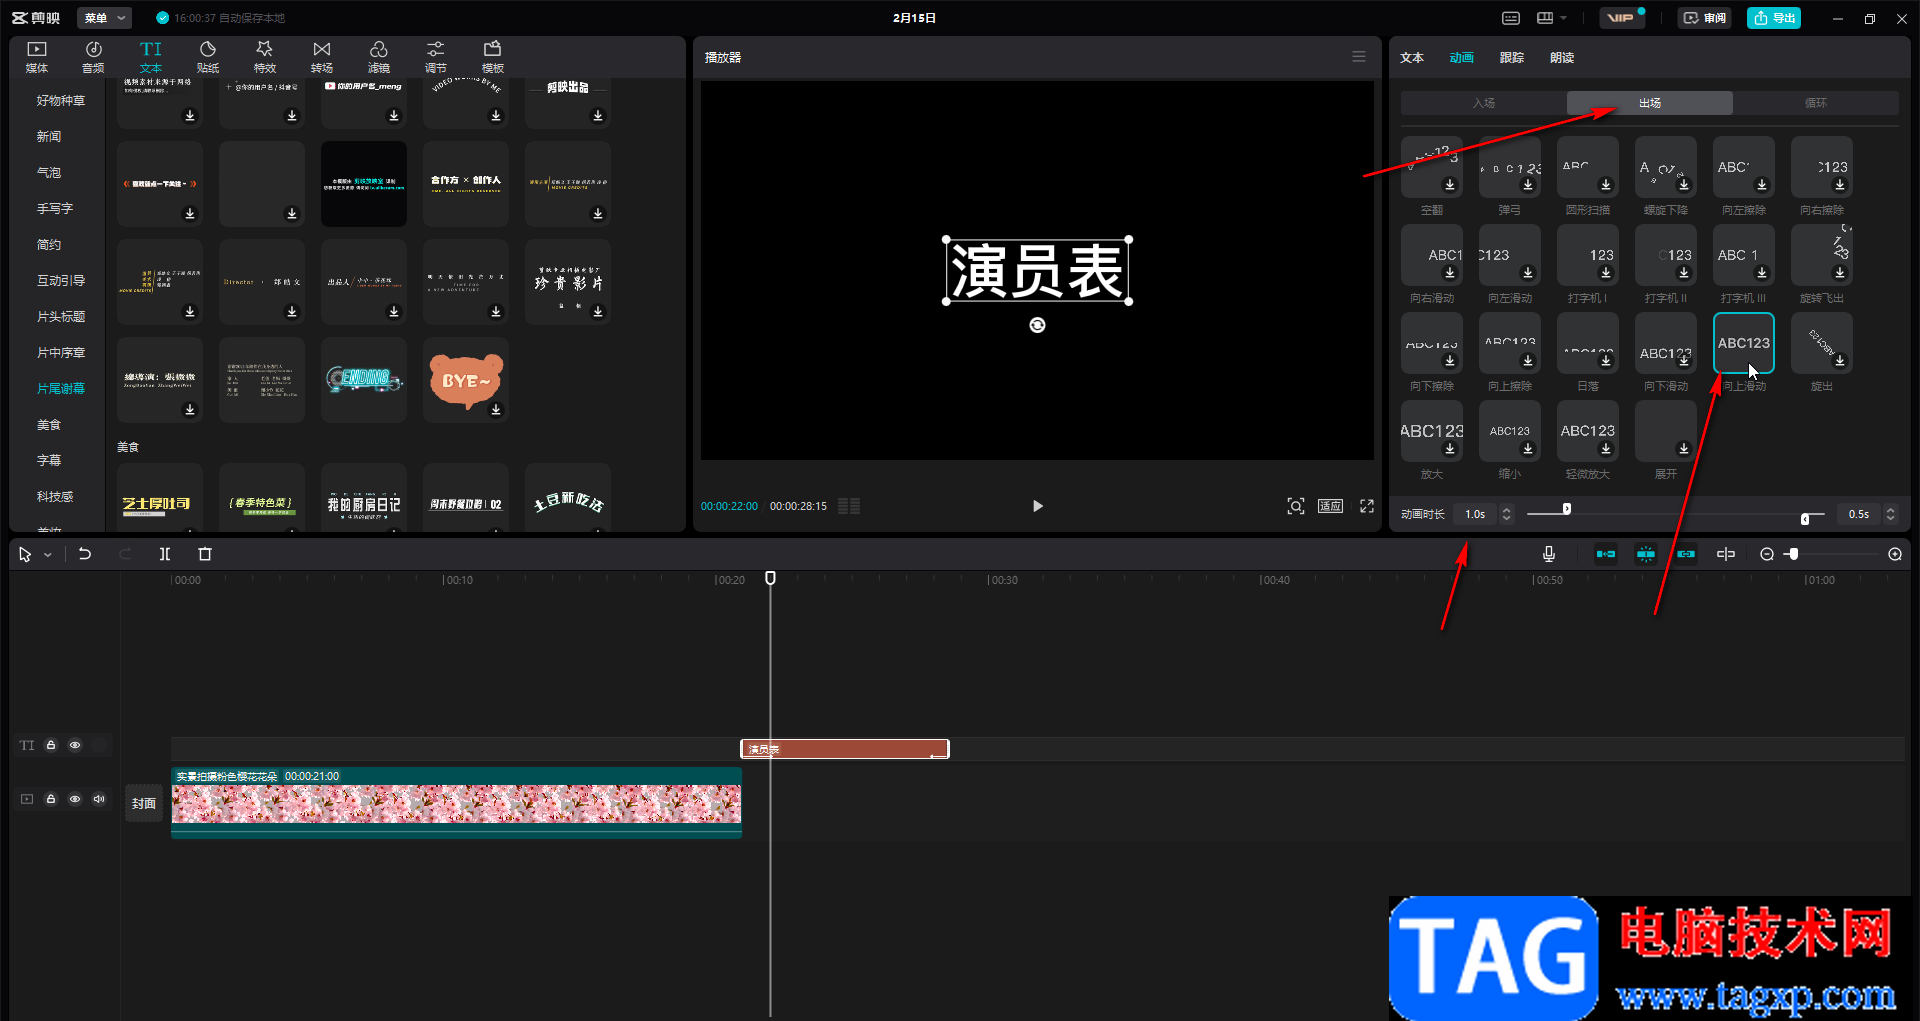Click the 0.5s duration stepper arrows
This screenshot has height=1021, width=1920.
click(1890, 514)
